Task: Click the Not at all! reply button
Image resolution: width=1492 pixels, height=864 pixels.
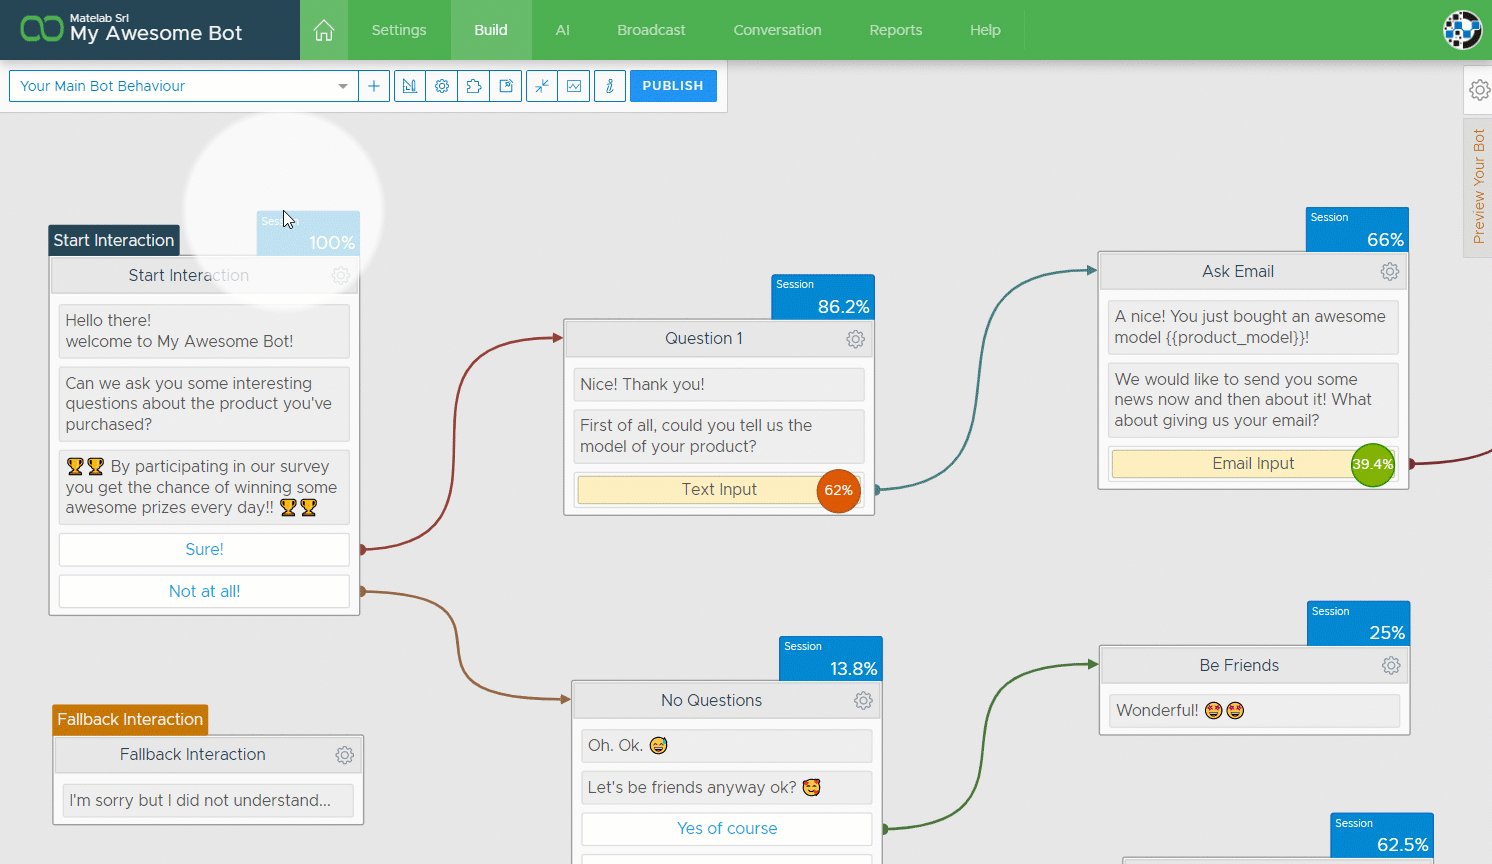Action: point(204,591)
